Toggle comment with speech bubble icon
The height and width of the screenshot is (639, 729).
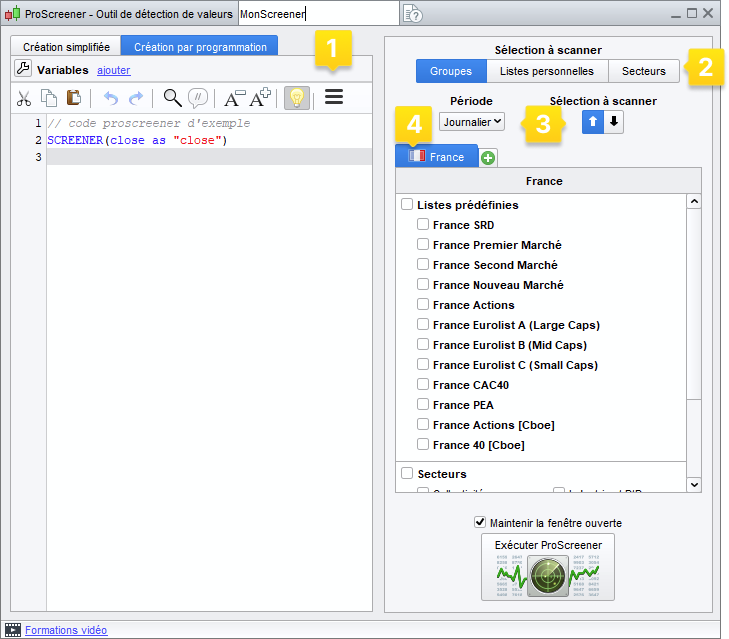198,98
